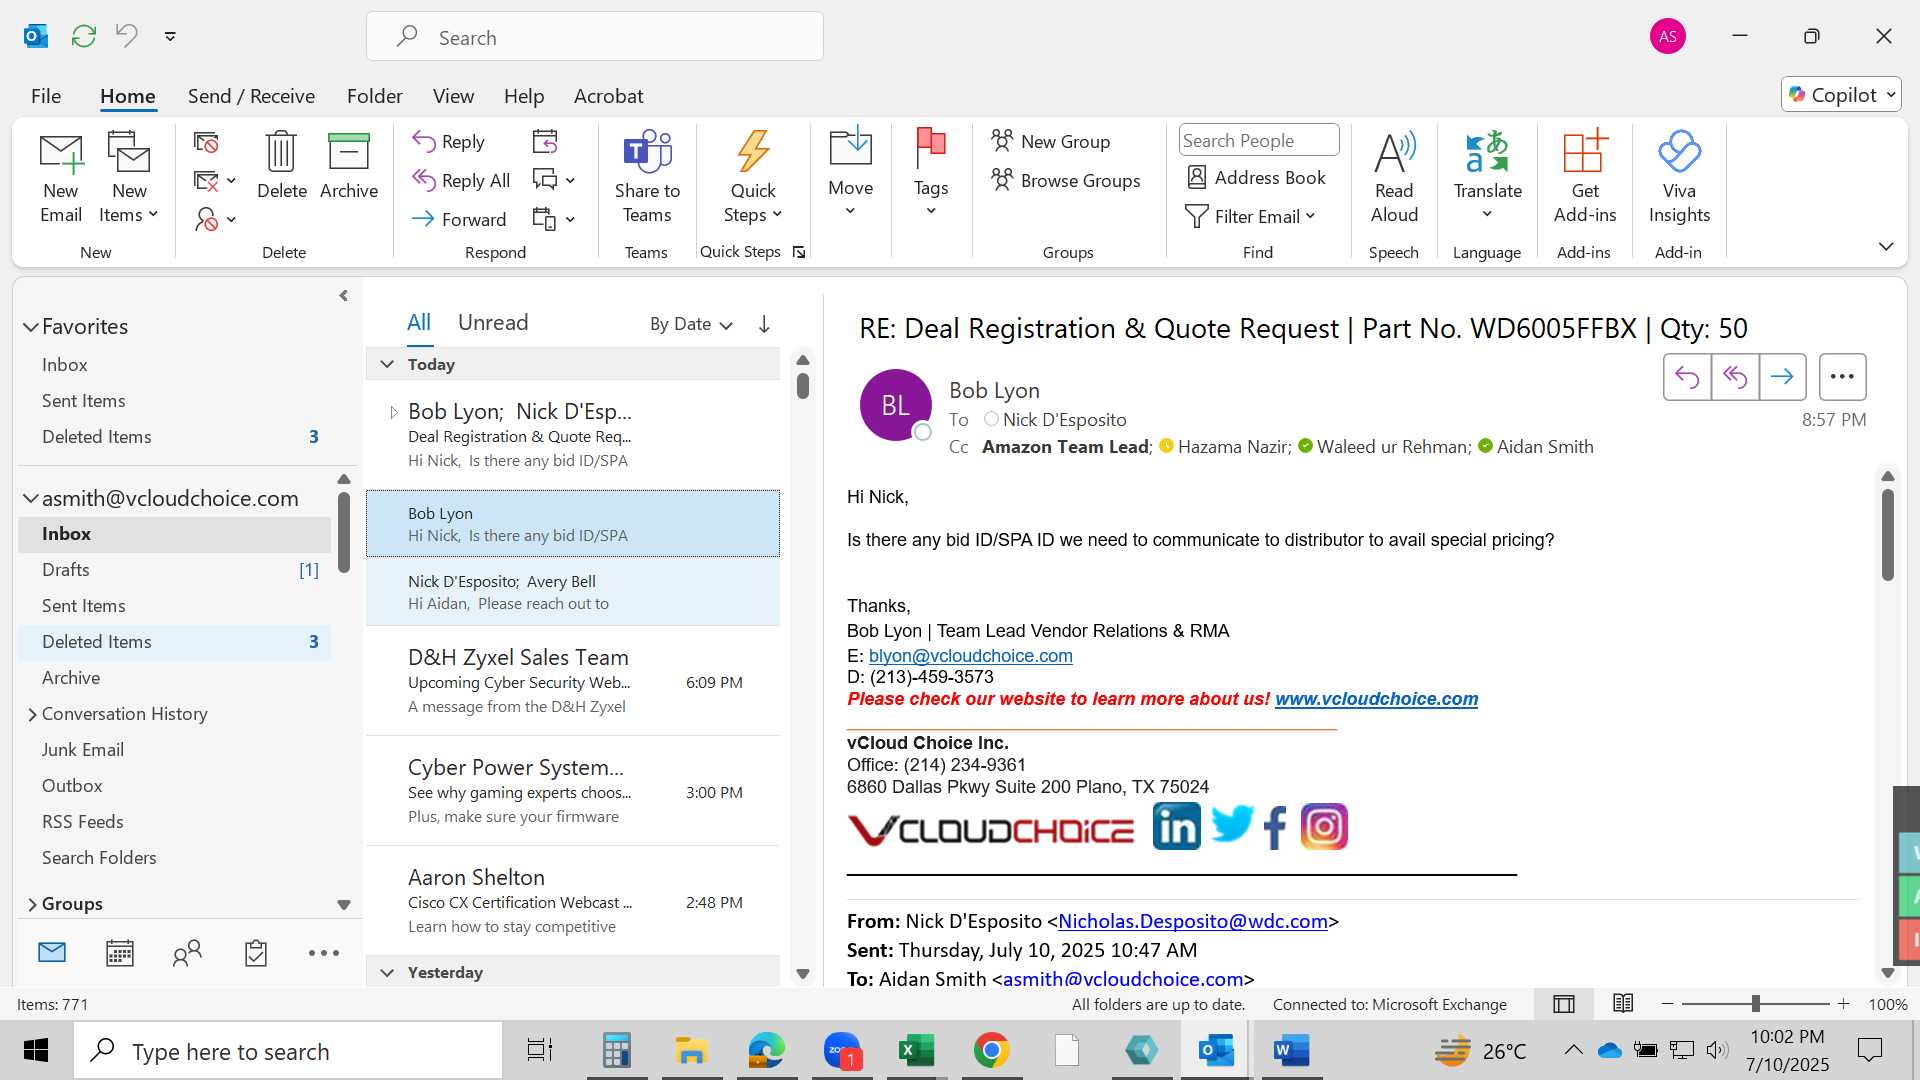
Task: Click Reply in the ribbon
Action: (x=449, y=141)
